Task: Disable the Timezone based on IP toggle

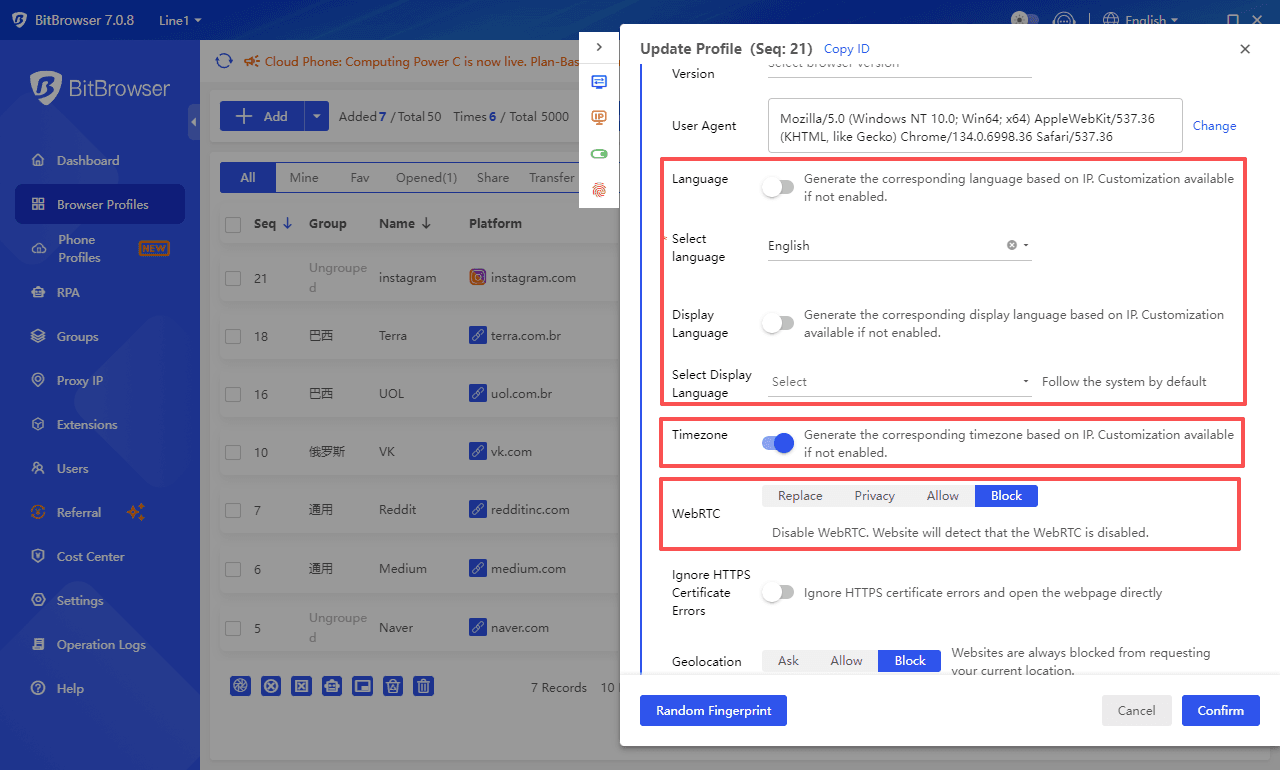Action: pos(778,443)
